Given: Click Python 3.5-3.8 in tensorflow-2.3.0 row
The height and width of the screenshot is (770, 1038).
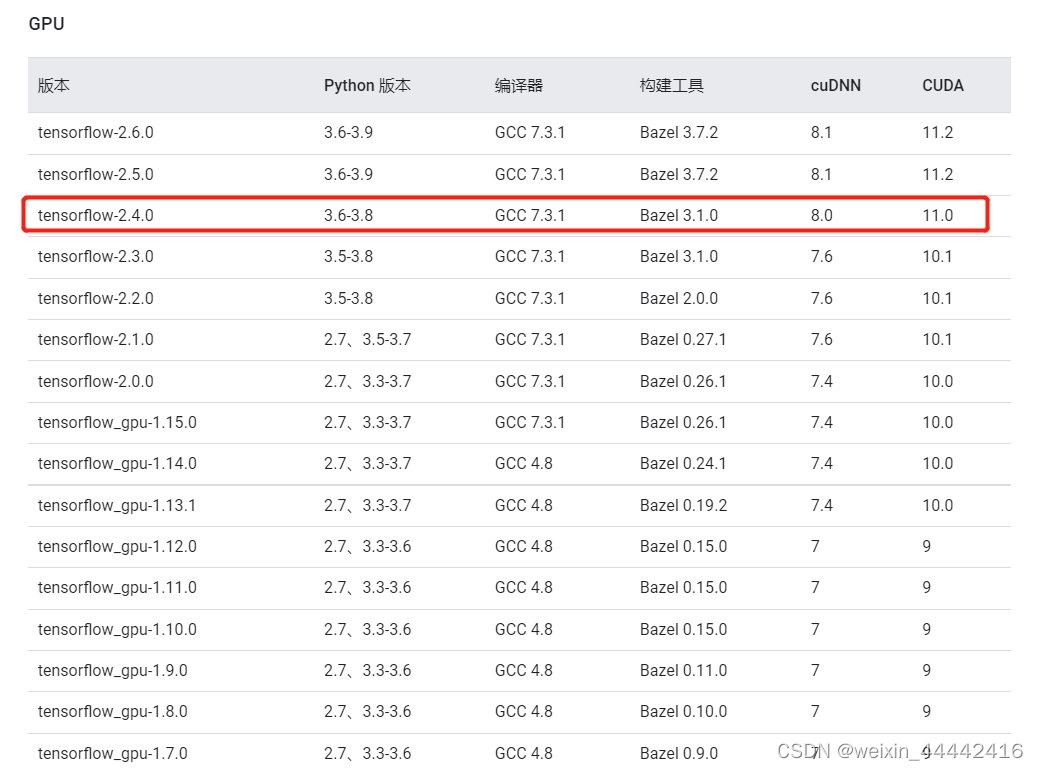Looking at the screenshot, I should [348, 256].
